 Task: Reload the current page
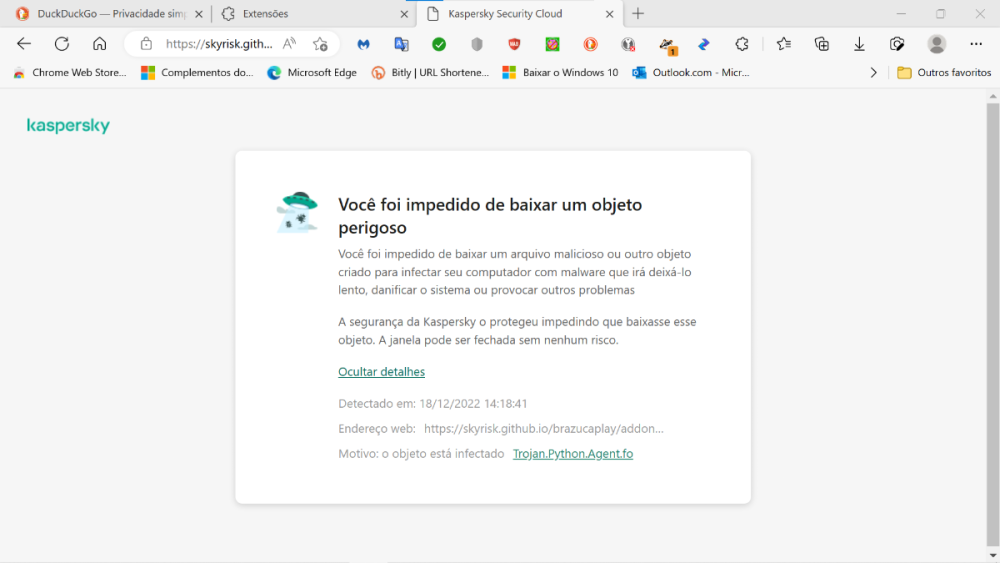(x=62, y=44)
